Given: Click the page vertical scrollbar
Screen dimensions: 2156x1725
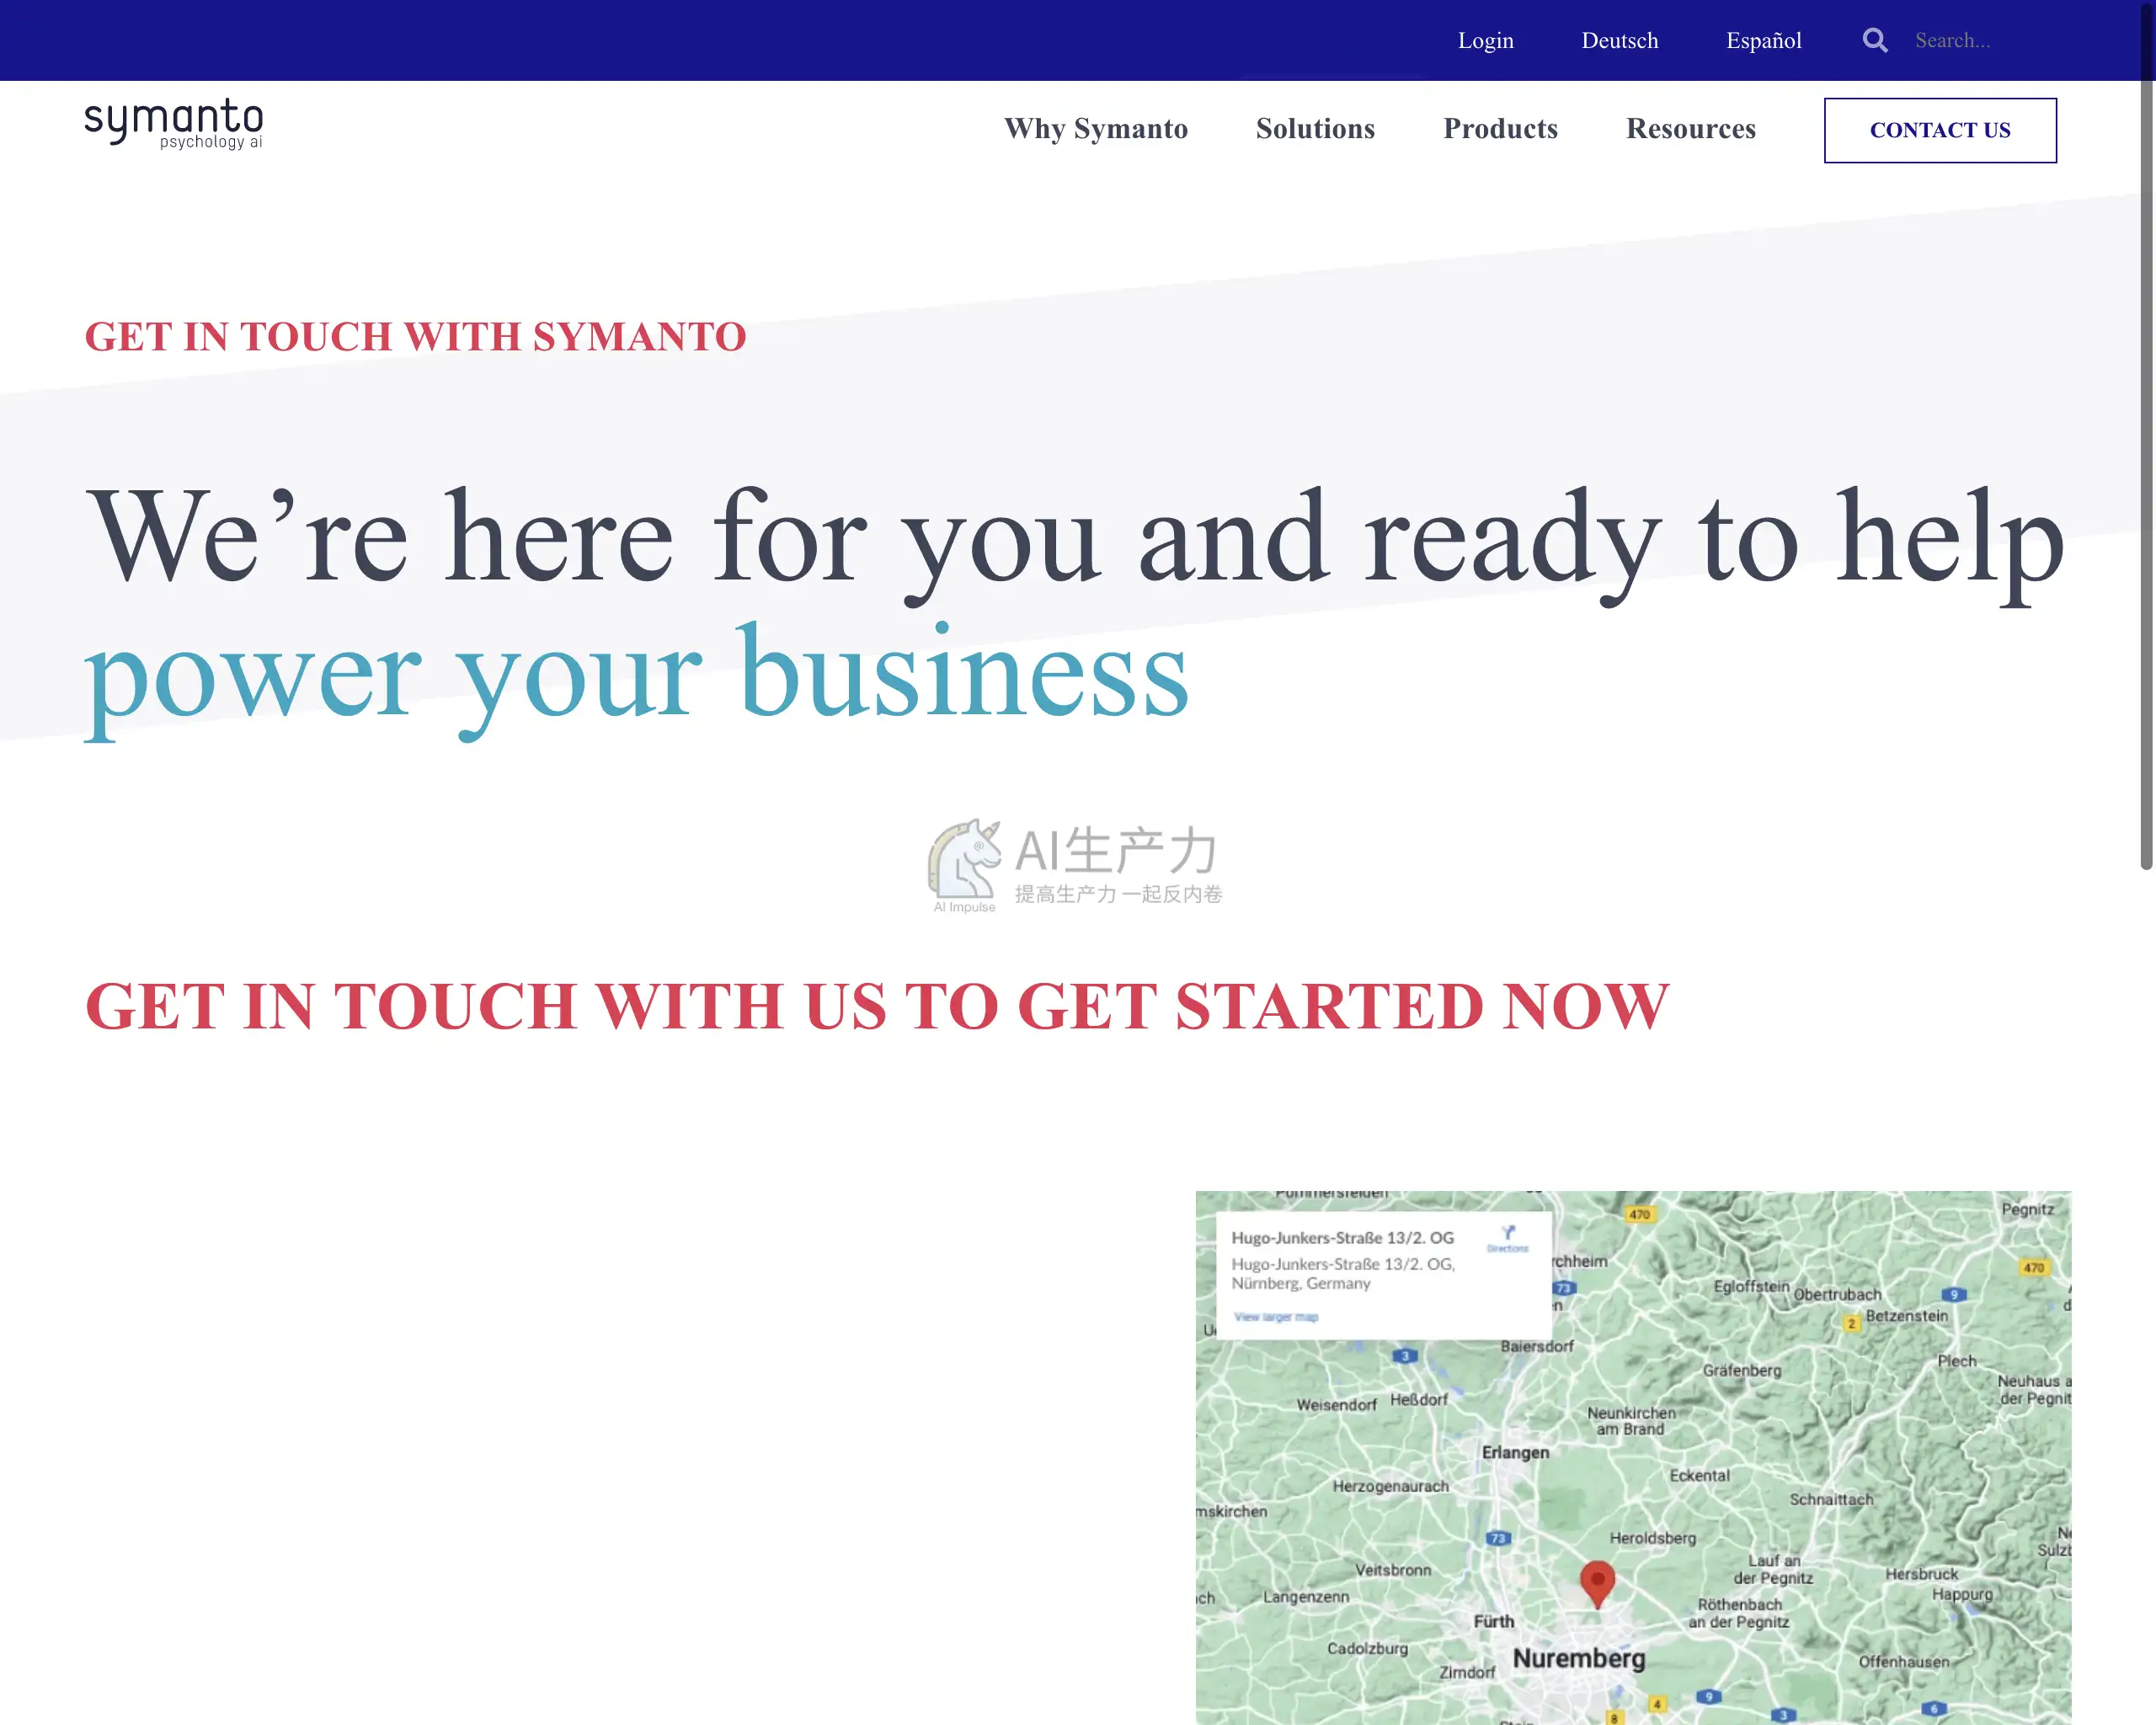Looking at the screenshot, I should point(2146,435).
